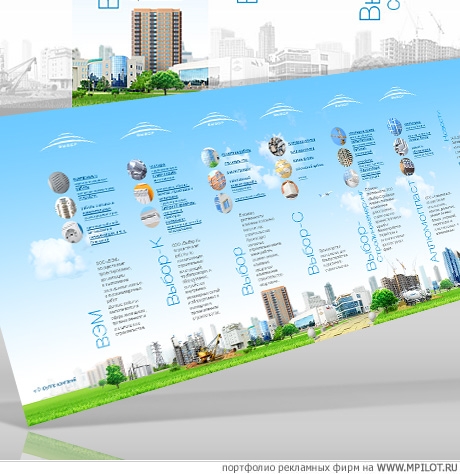Click the glass facade circle in Алюмопласт column
Screen dimensions: 460x475
pyautogui.click(x=394, y=127)
